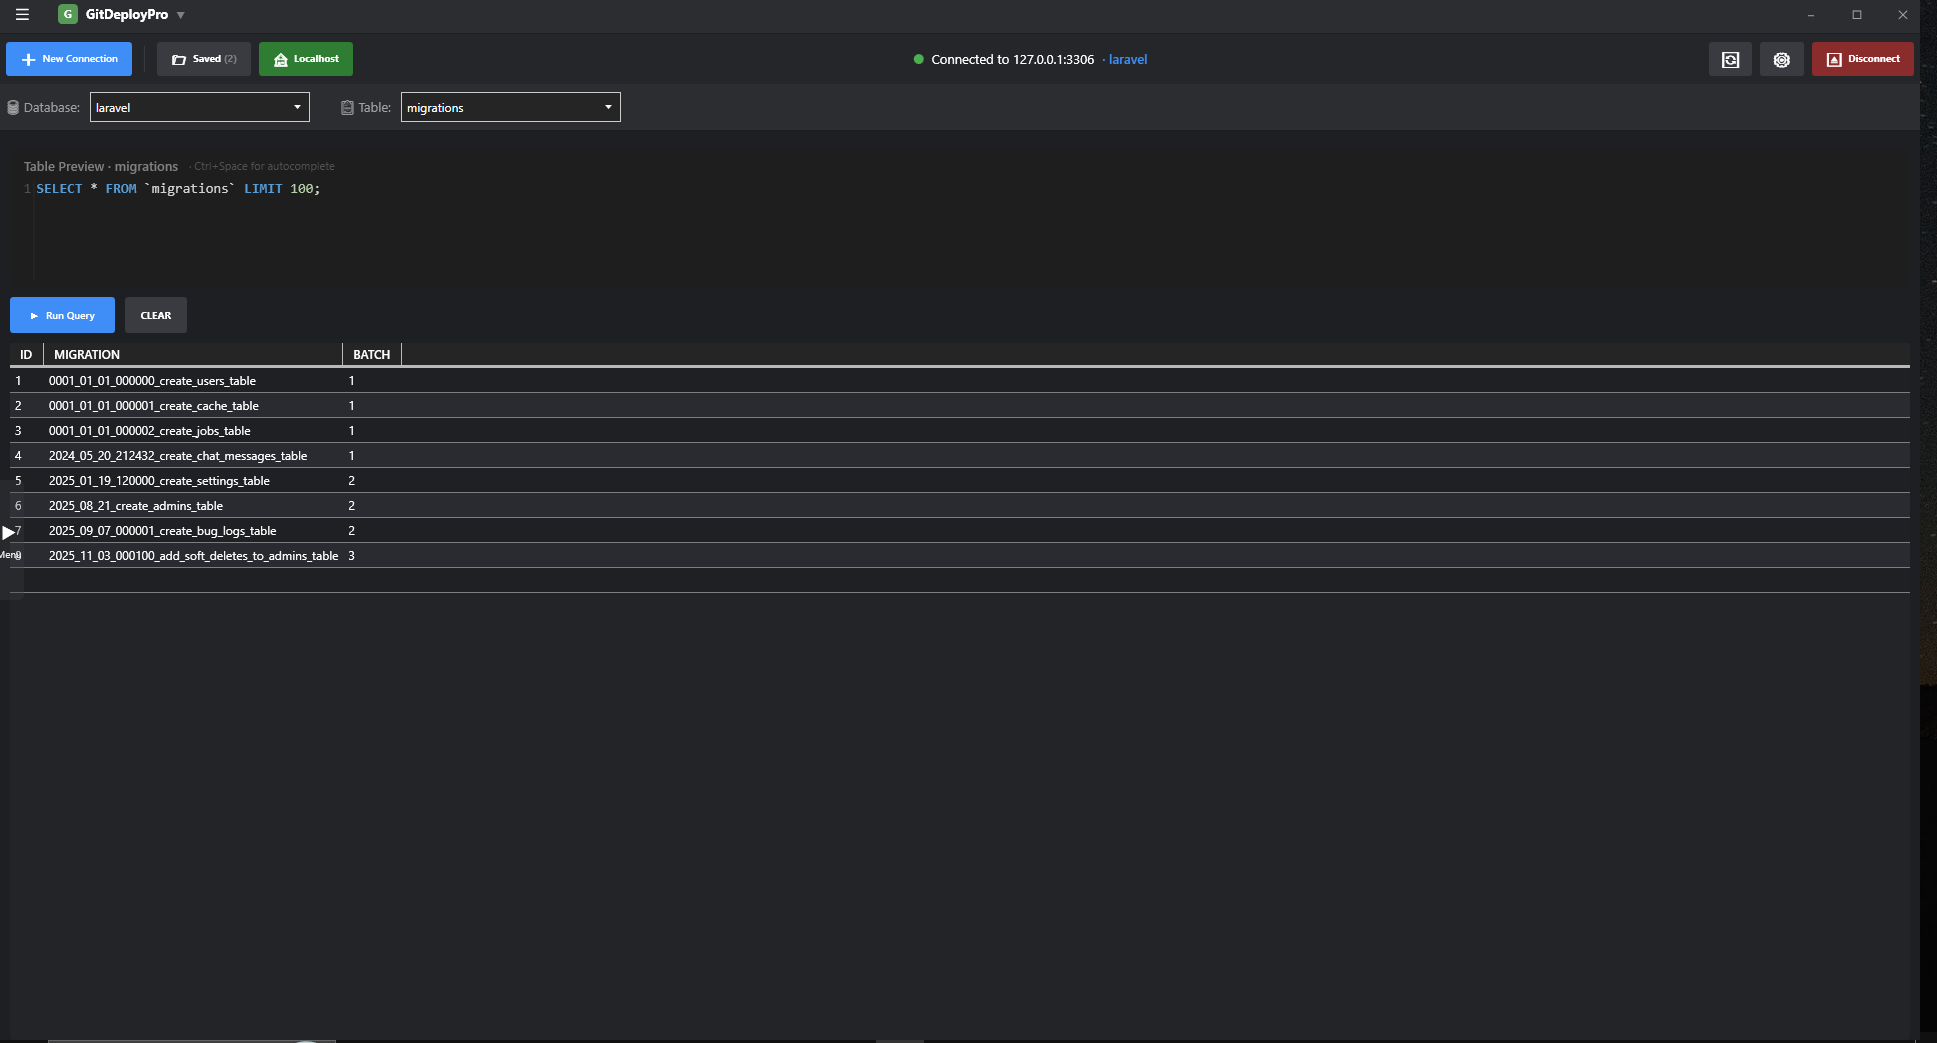Click the plus icon on New Connection
1937x1043 pixels.
29,59
